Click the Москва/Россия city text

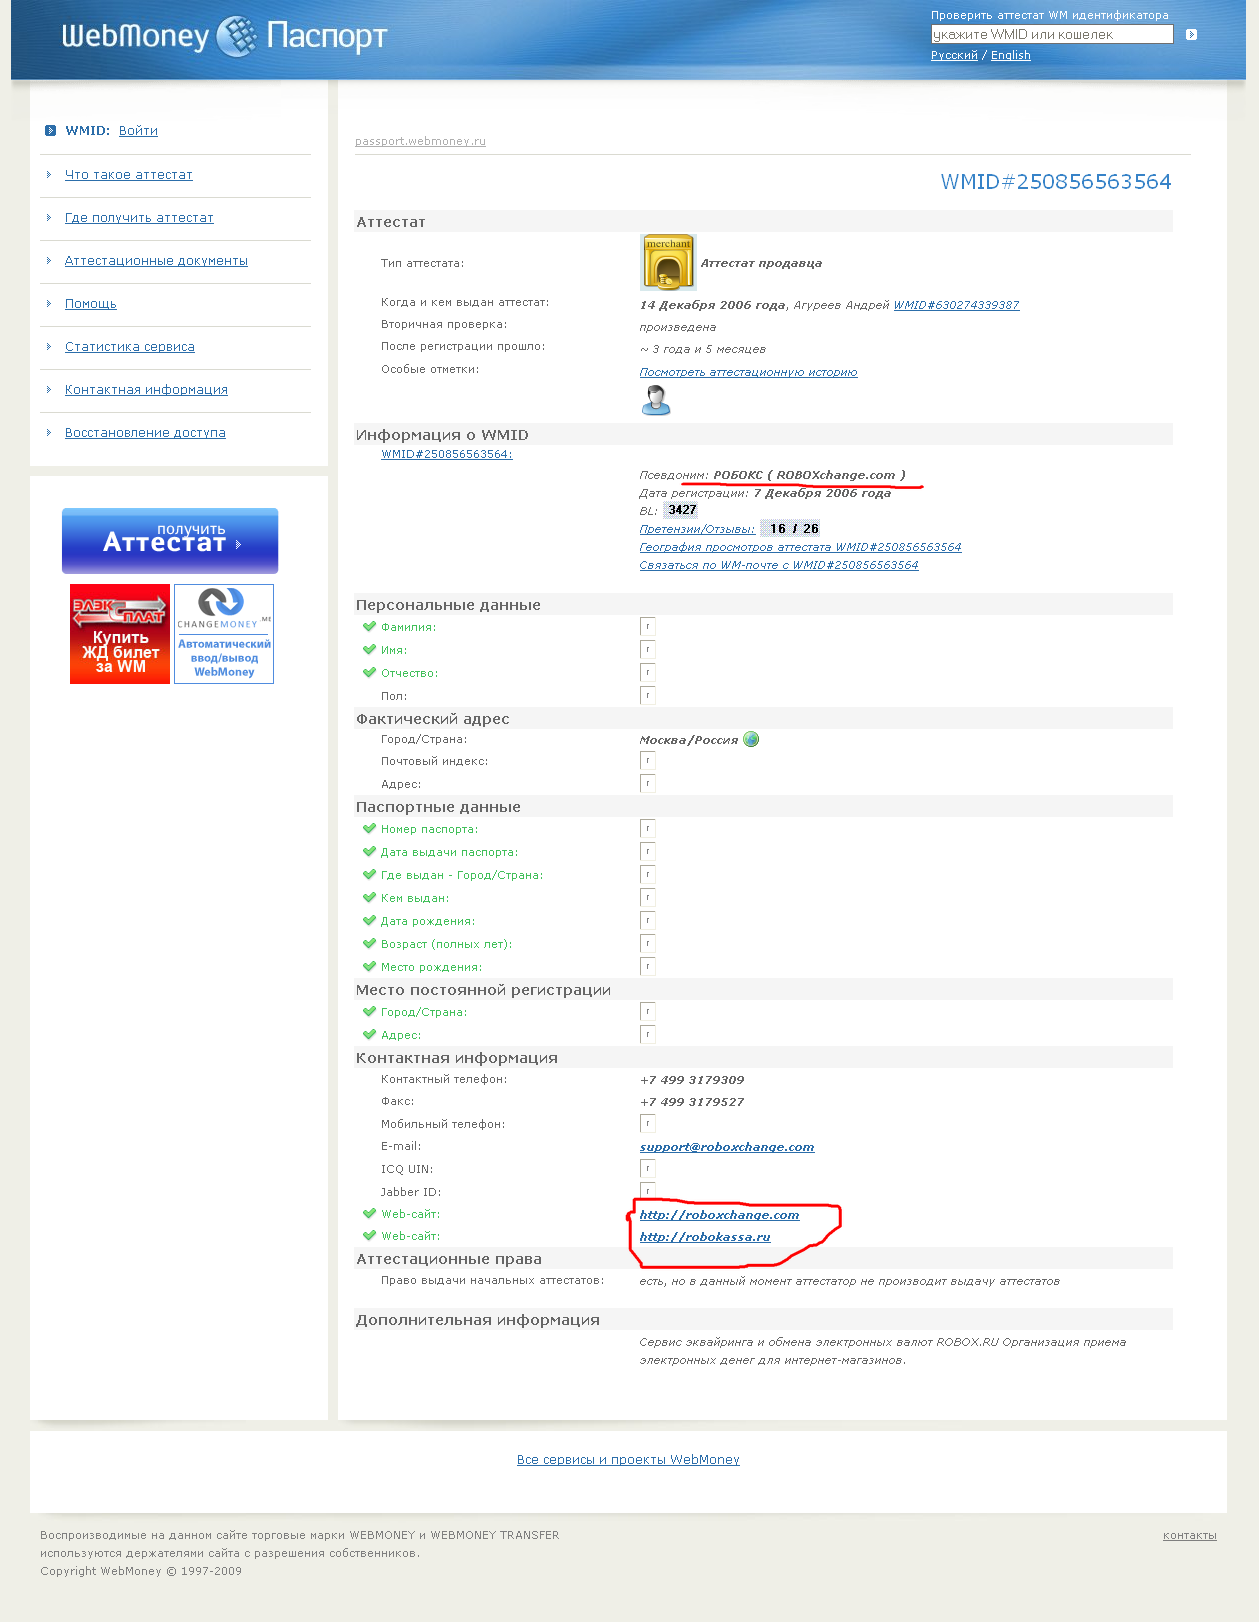[x=689, y=741]
